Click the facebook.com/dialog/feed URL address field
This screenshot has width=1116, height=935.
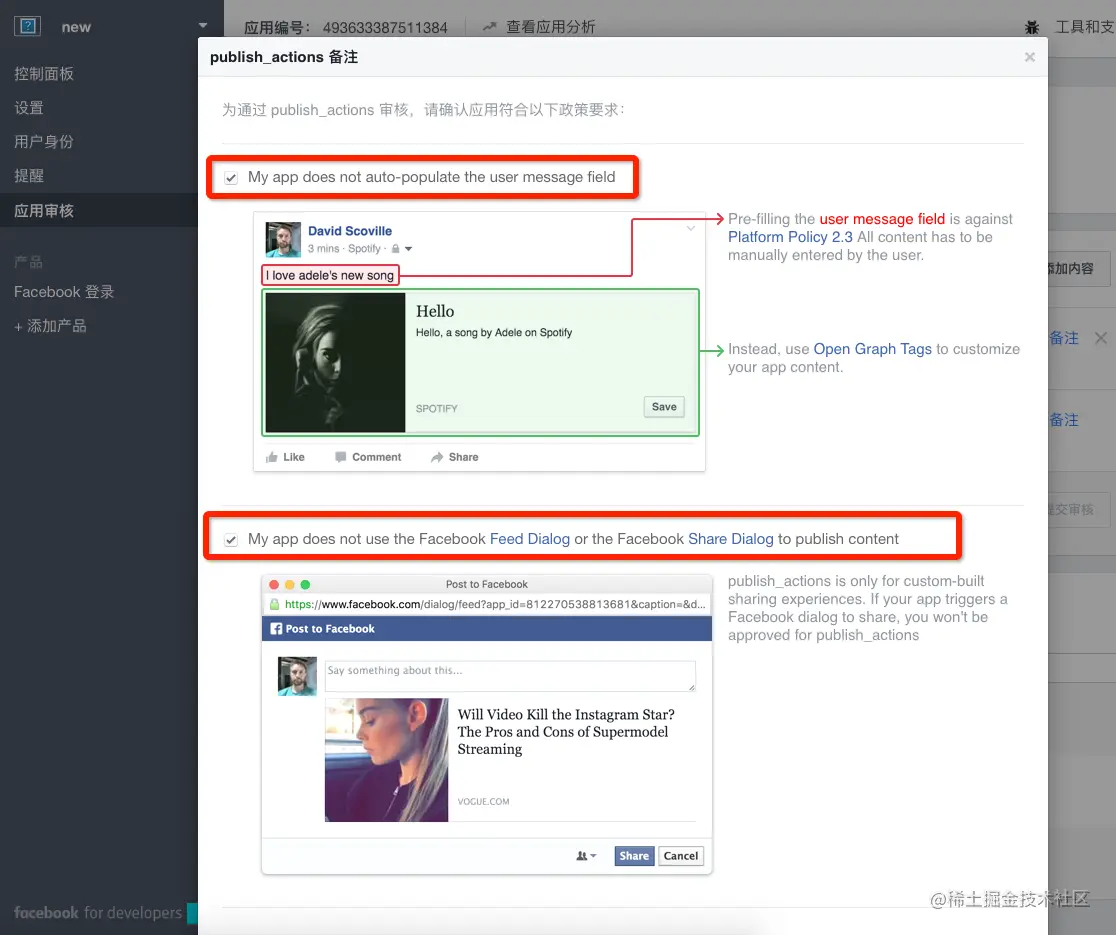pyautogui.click(x=495, y=604)
